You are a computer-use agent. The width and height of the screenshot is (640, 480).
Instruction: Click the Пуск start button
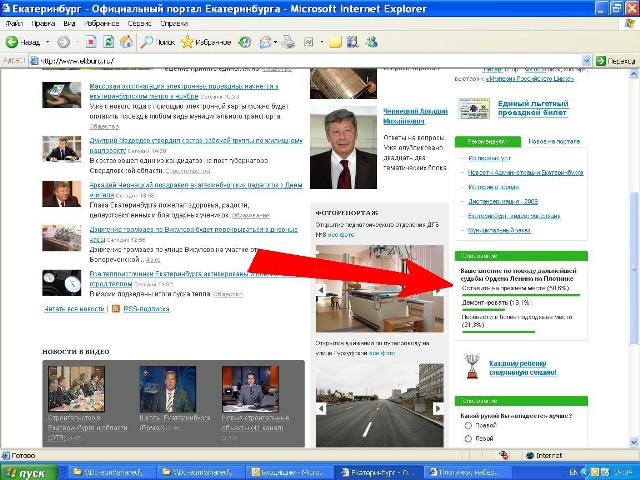click(x=29, y=473)
